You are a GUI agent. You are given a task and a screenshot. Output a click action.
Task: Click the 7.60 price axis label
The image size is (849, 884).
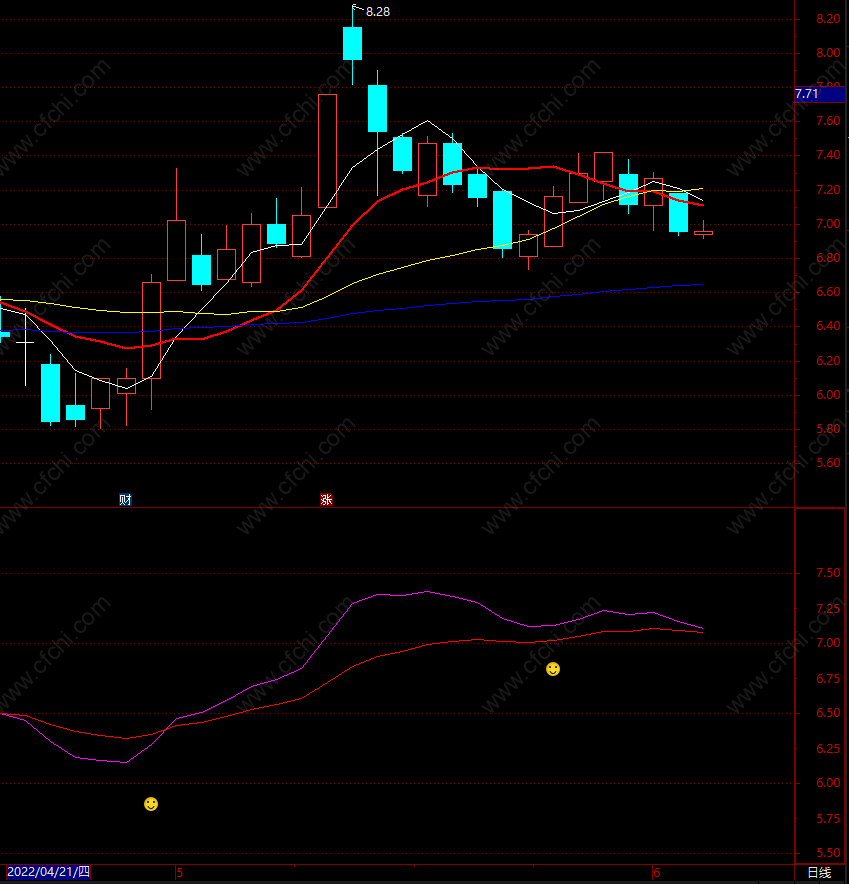pos(828,121)
